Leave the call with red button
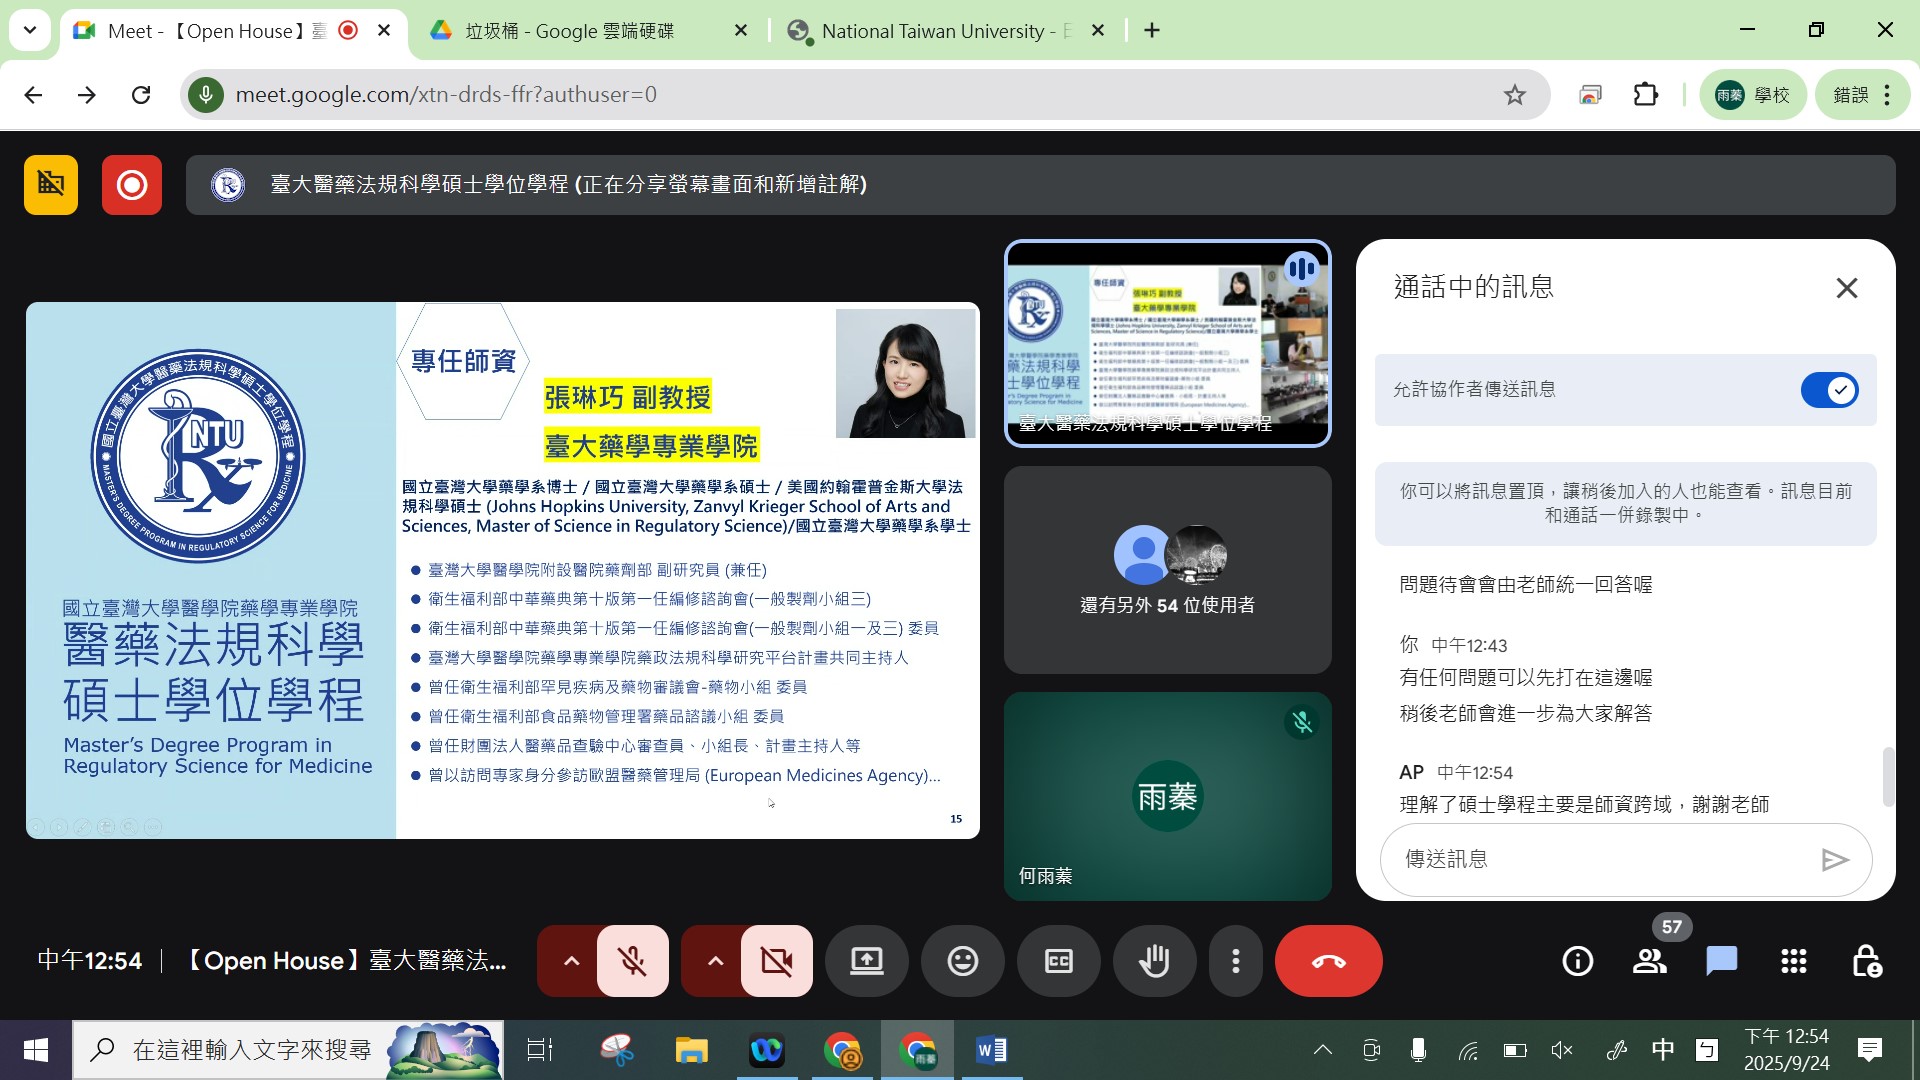 [x=1328, y=961]
